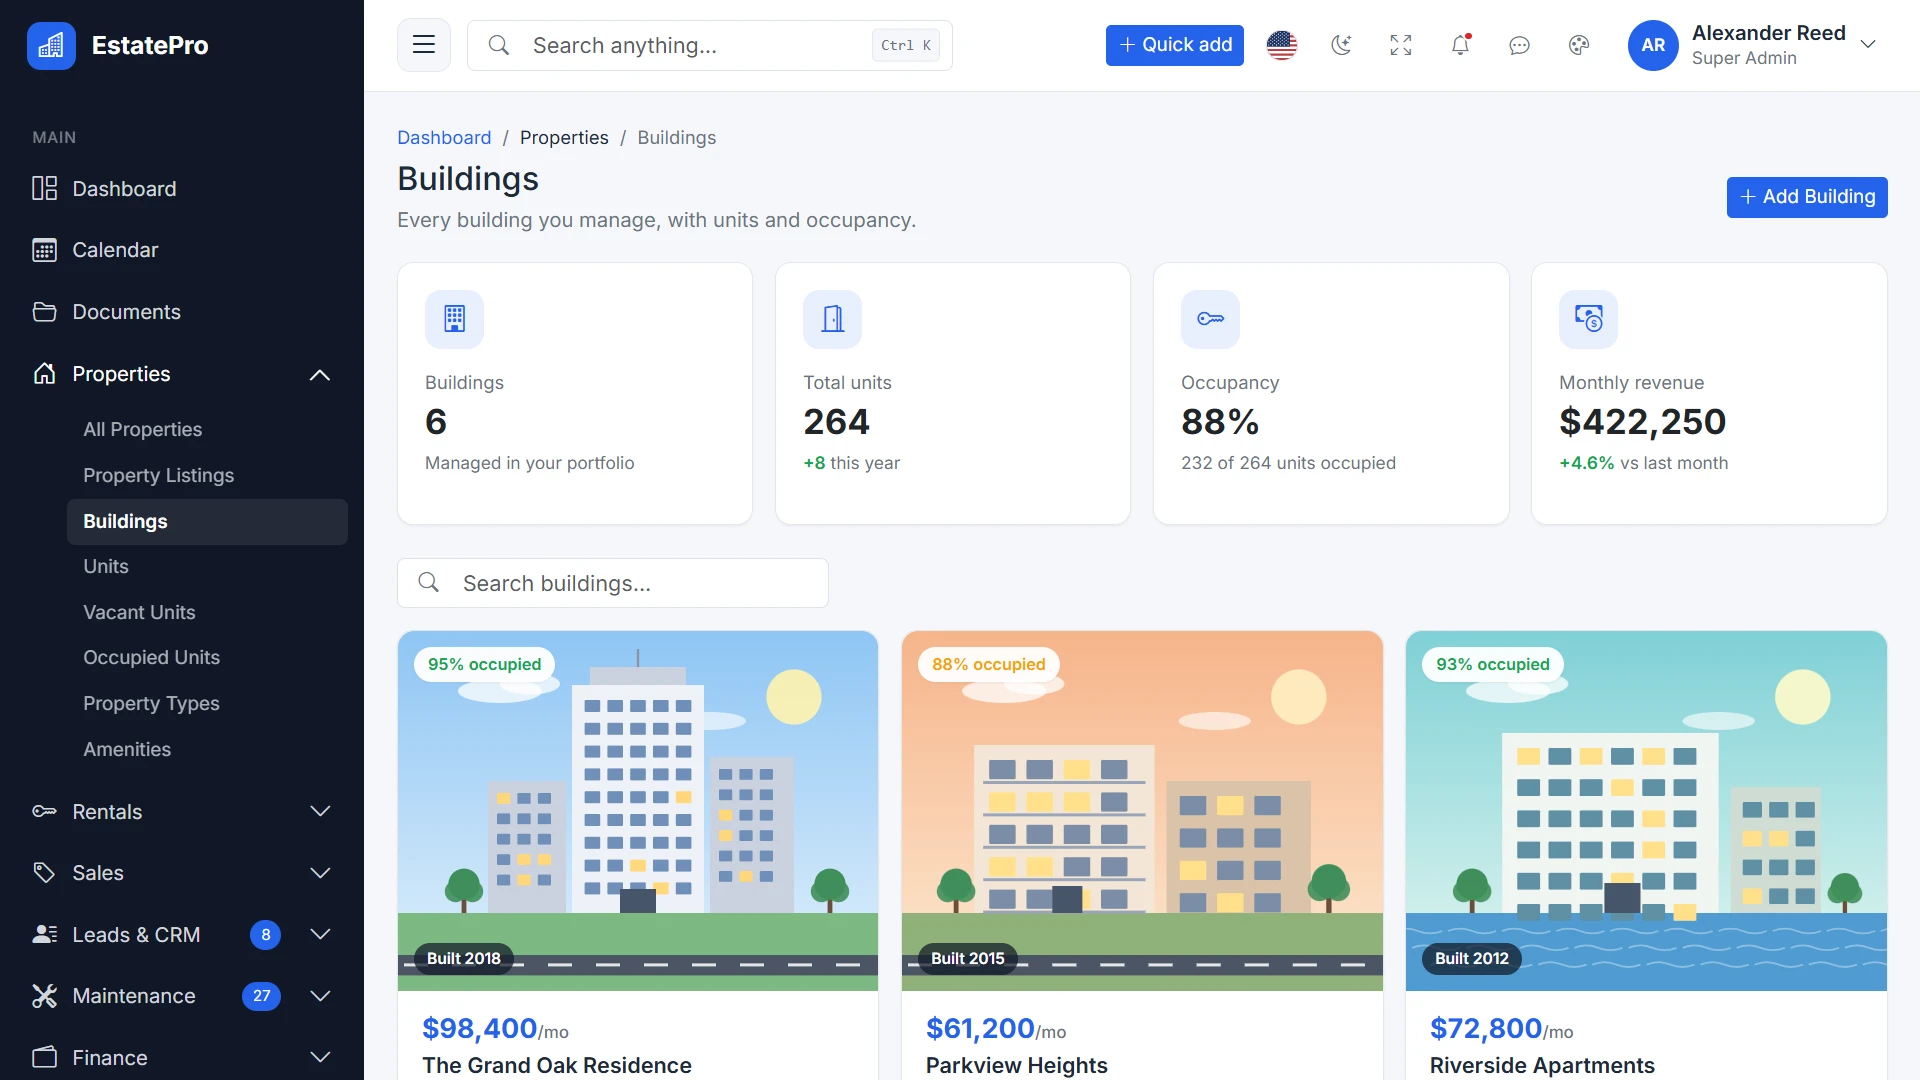Open Amenities page
This screenshot has height=1080, width=1920.
coord(207,749)
